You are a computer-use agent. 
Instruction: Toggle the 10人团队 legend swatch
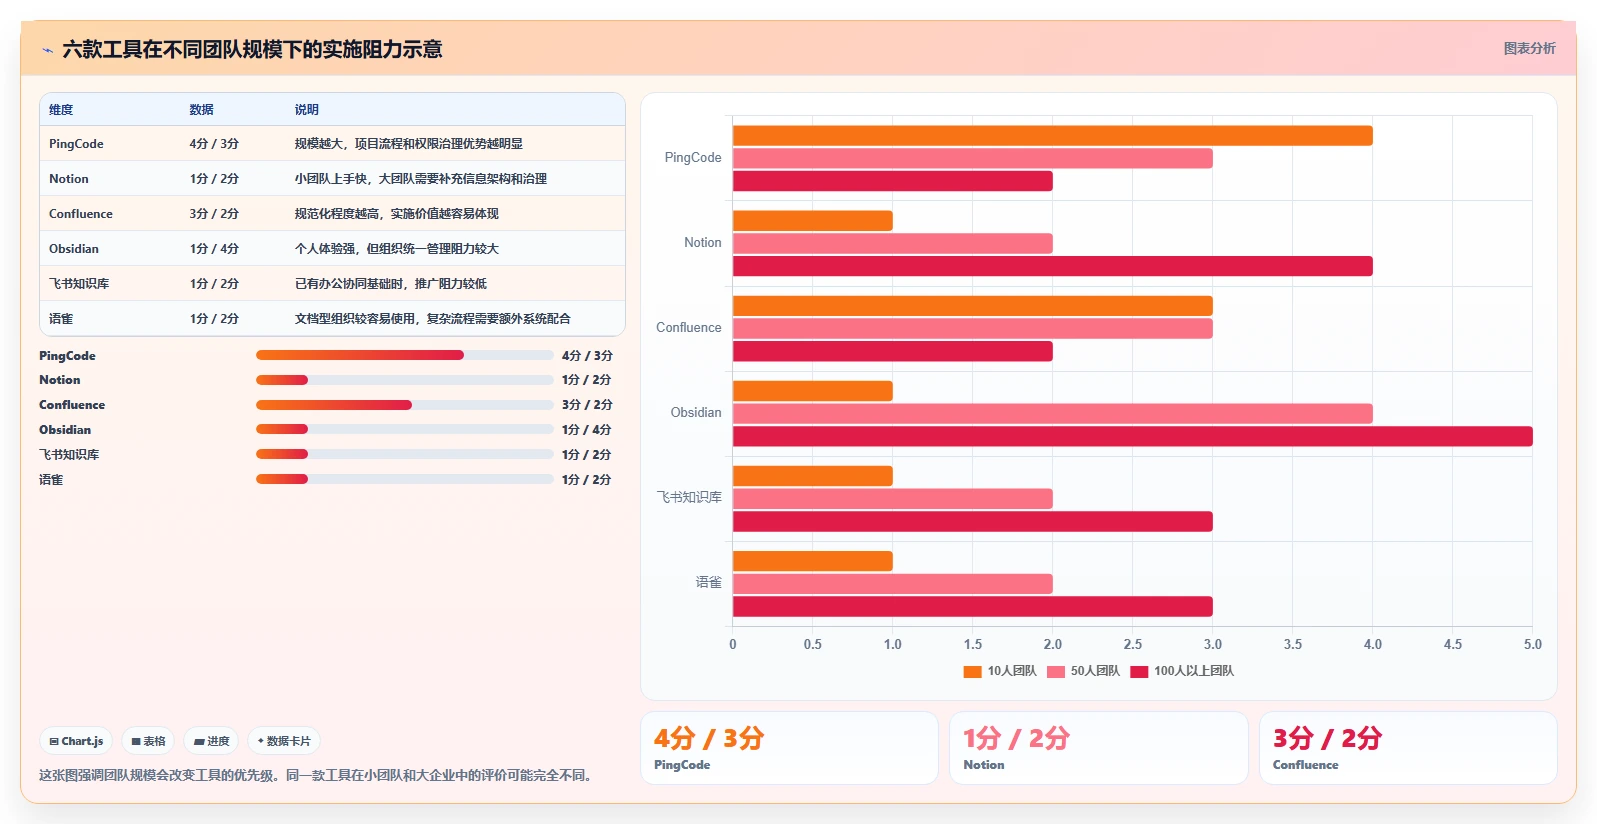972,672
